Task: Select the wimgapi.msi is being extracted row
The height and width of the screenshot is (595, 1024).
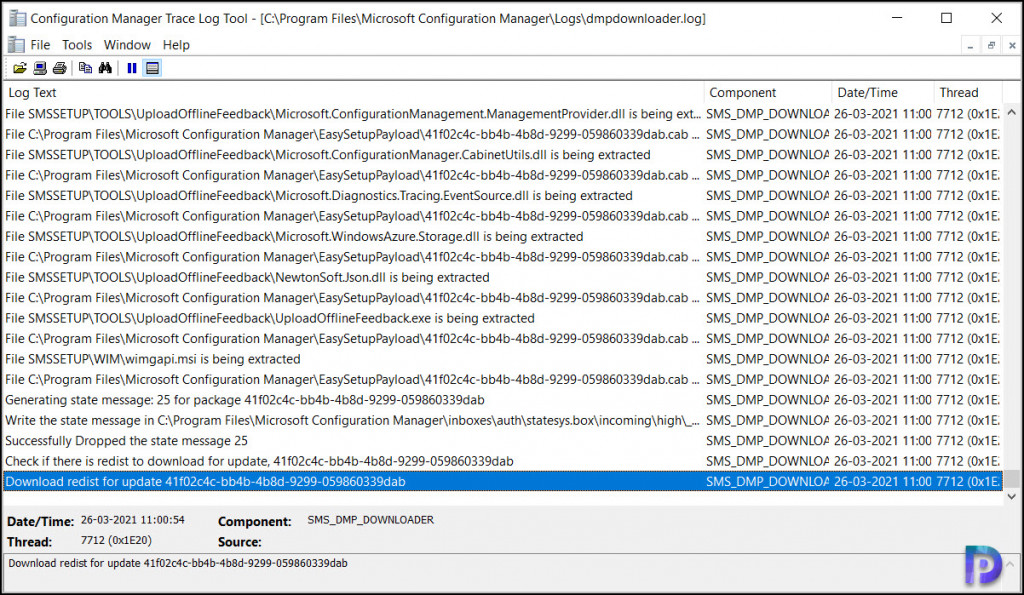Action: click(x=502, y=359)
